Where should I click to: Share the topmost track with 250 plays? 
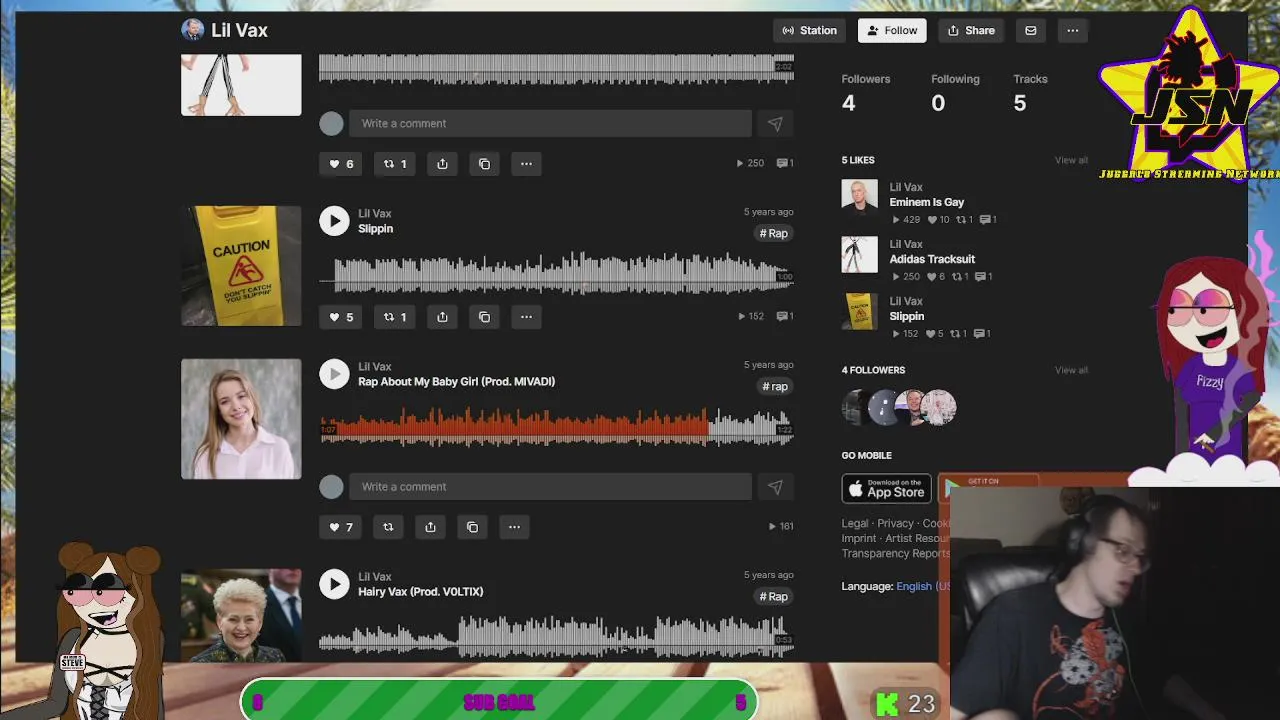pos(442,164)
